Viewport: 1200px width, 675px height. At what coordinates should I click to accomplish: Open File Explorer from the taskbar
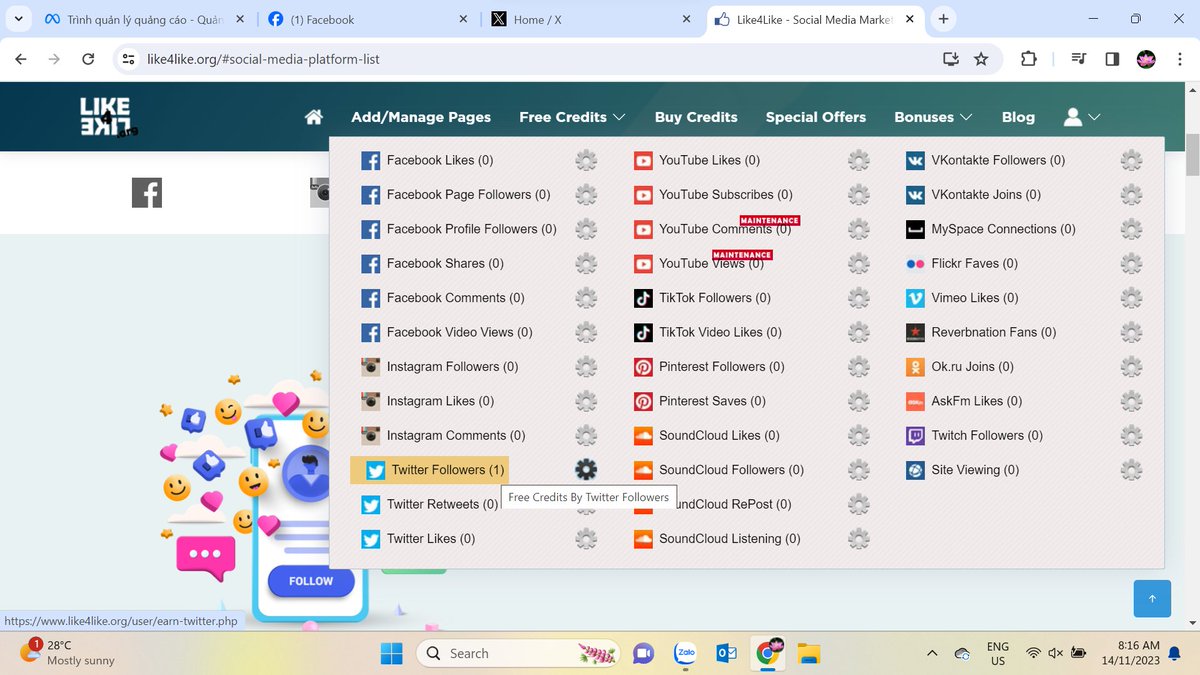(808, 653)
